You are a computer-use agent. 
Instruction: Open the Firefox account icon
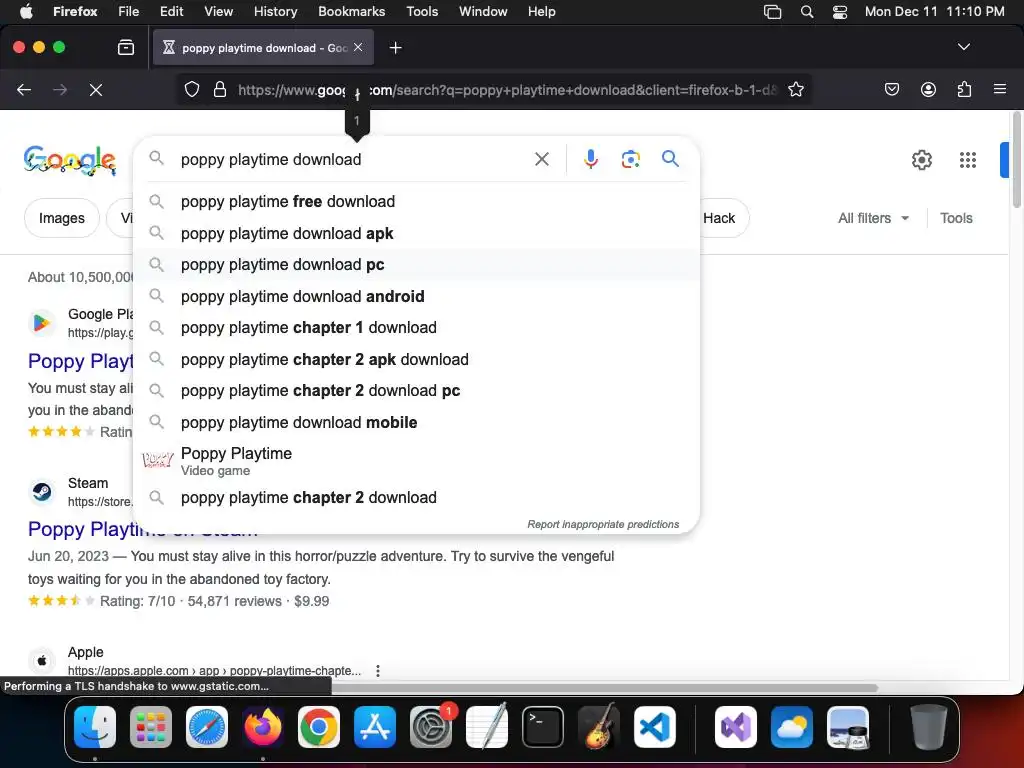(x=928, y=89)
